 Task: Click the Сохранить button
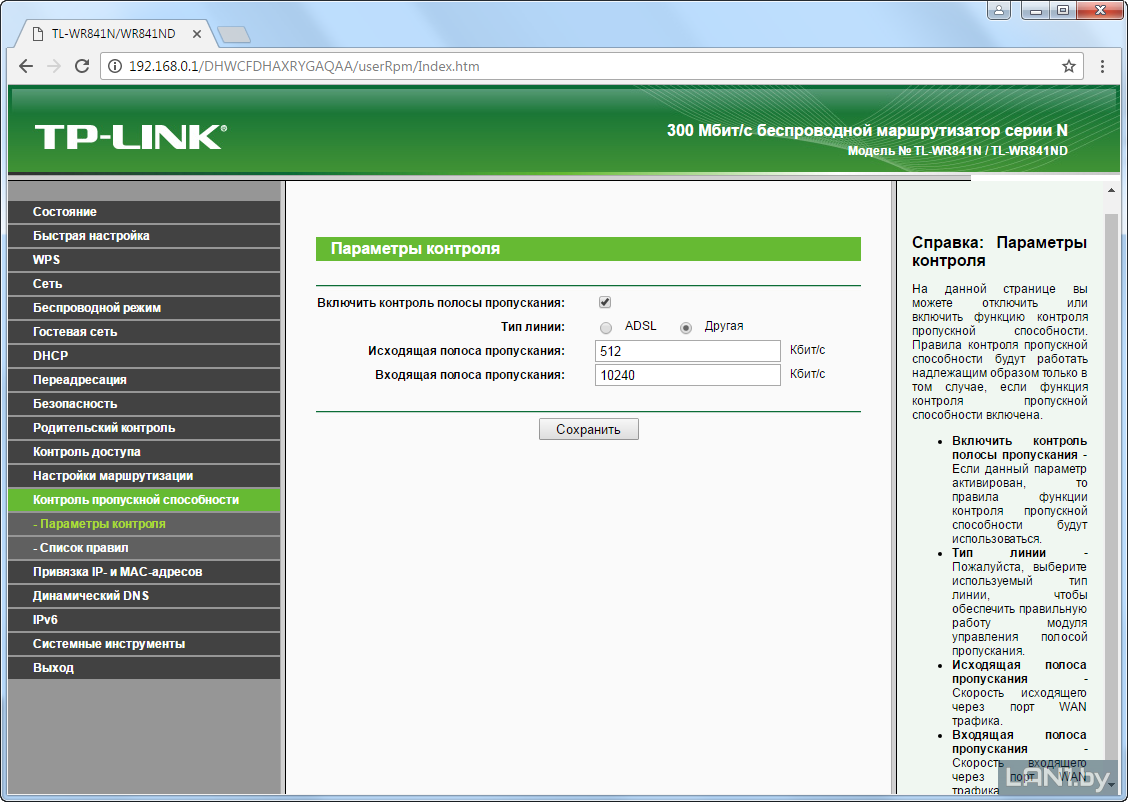tap(588, 429)
